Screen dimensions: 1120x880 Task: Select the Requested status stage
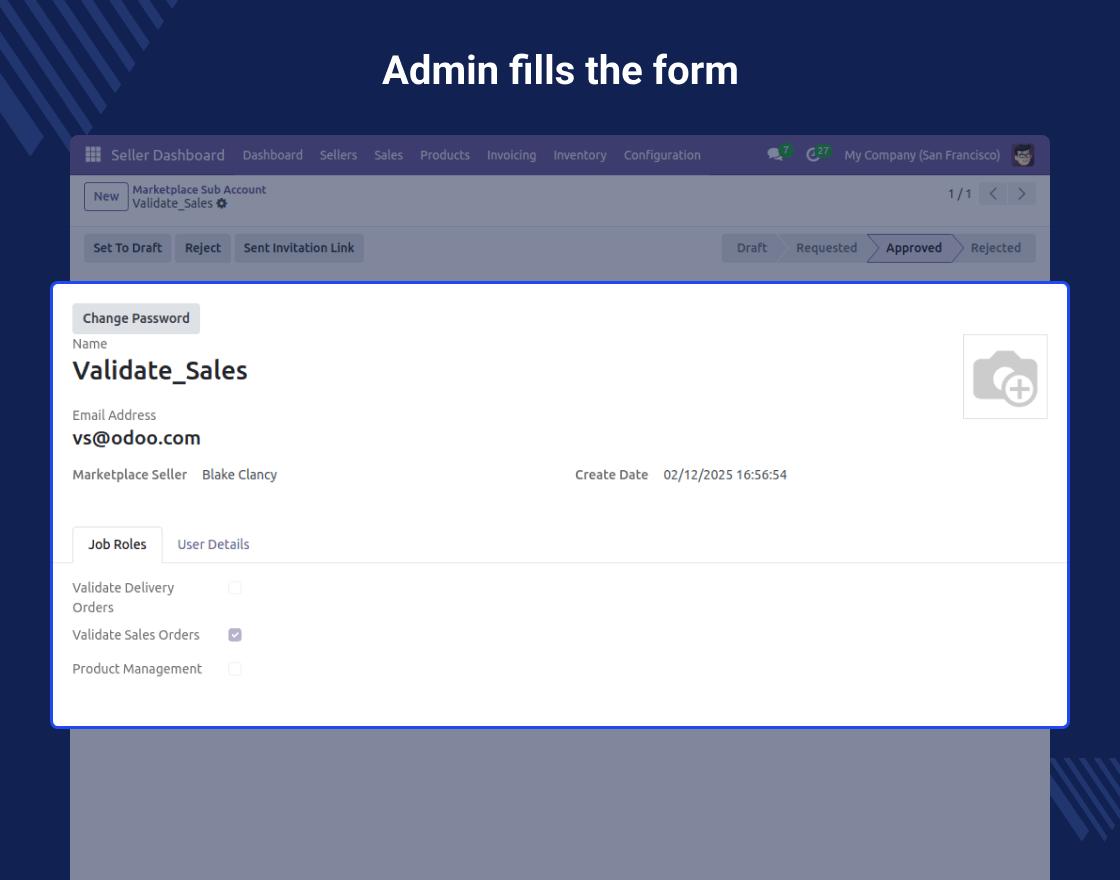tap(826, 248)
